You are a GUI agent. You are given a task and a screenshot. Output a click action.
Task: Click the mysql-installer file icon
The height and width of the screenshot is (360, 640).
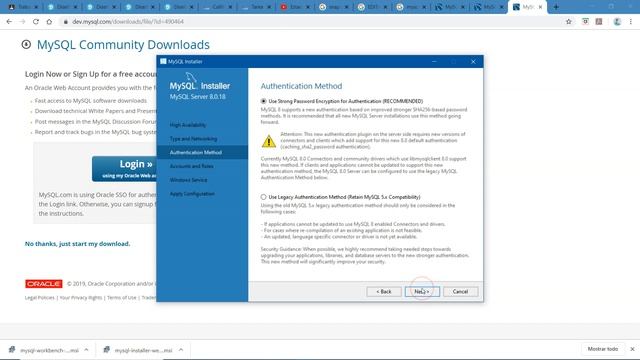click(107, 350)
